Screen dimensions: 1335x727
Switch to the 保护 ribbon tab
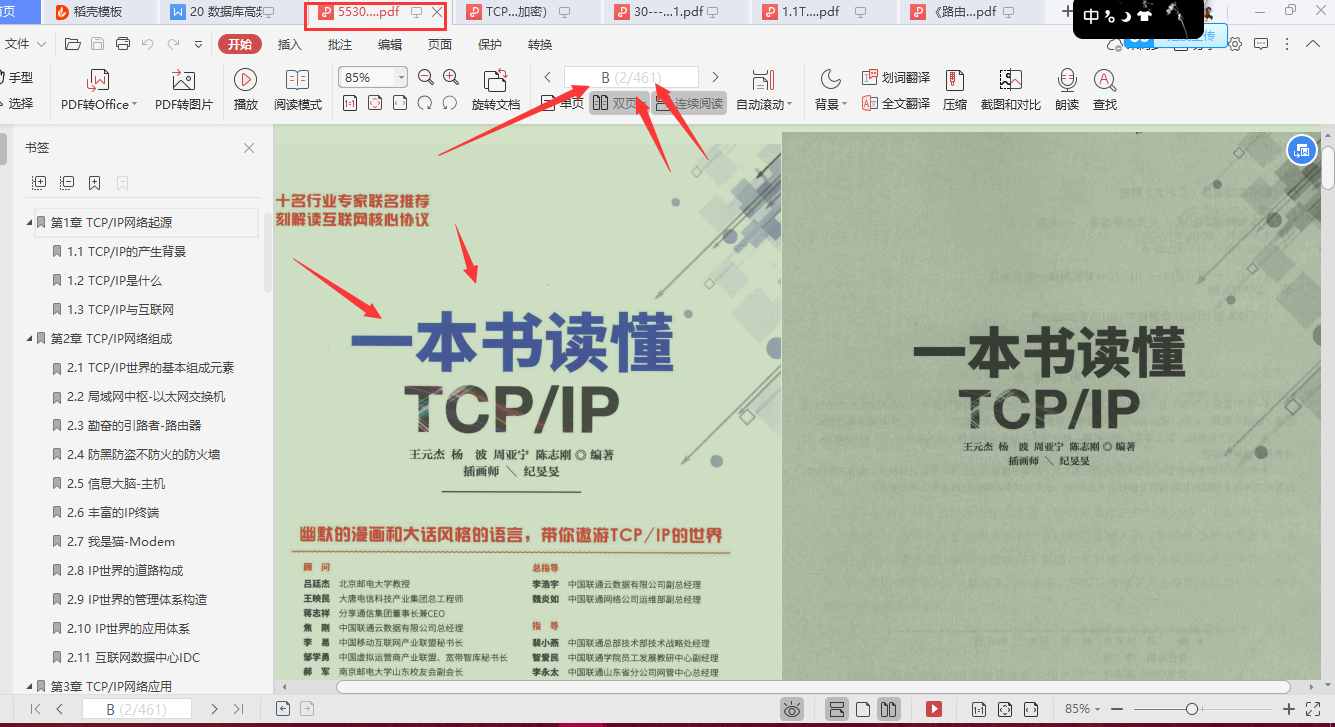(490, 44)
